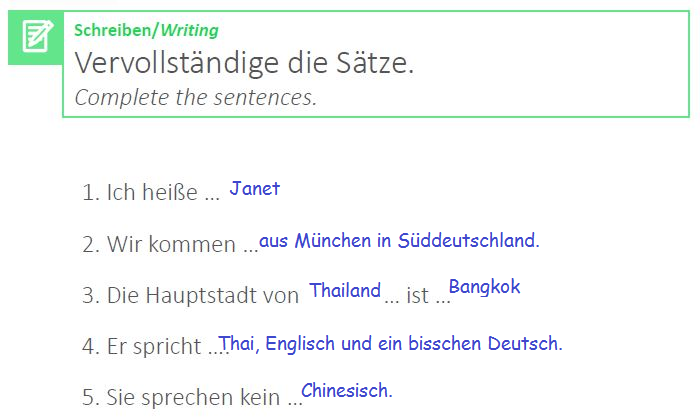700x419 pixels.
Task: Select the blue answer "Bangkok"
Action: (485, 288)
